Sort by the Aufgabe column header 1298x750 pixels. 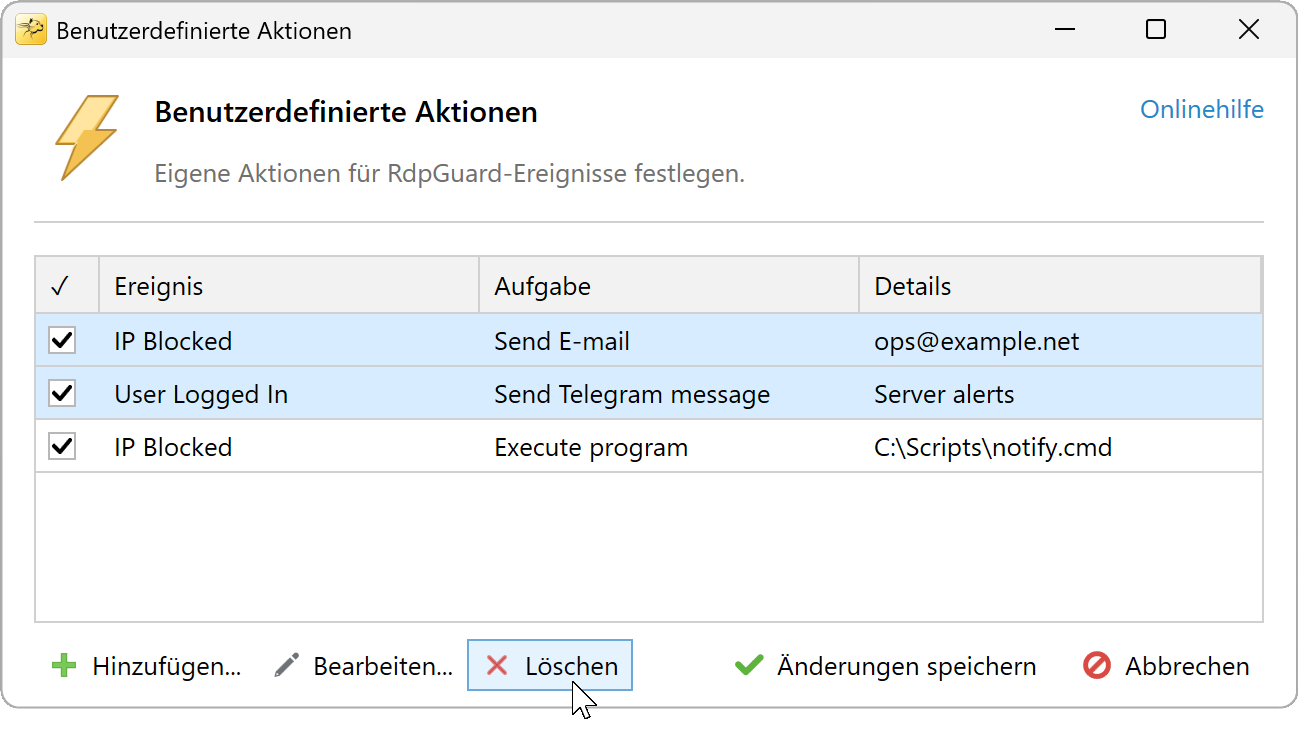pyautogui.click(x=669, y=286)
